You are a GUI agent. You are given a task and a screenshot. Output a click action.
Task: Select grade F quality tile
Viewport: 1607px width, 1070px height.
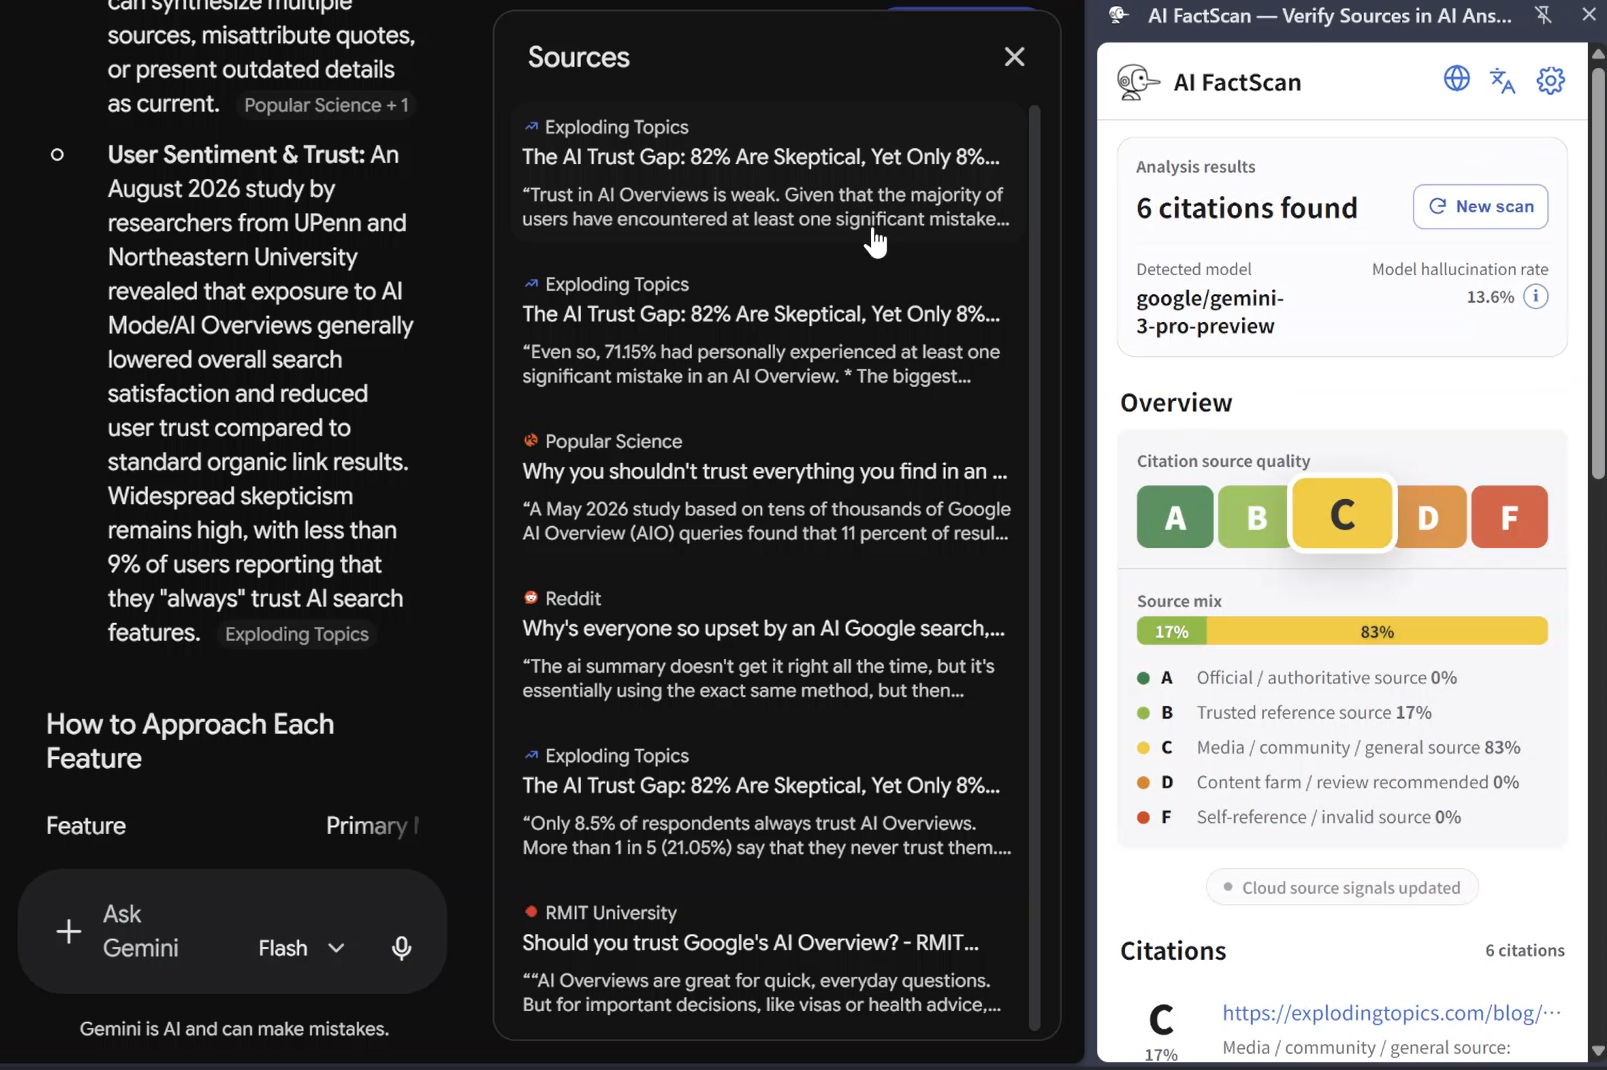pos(1509,517)
